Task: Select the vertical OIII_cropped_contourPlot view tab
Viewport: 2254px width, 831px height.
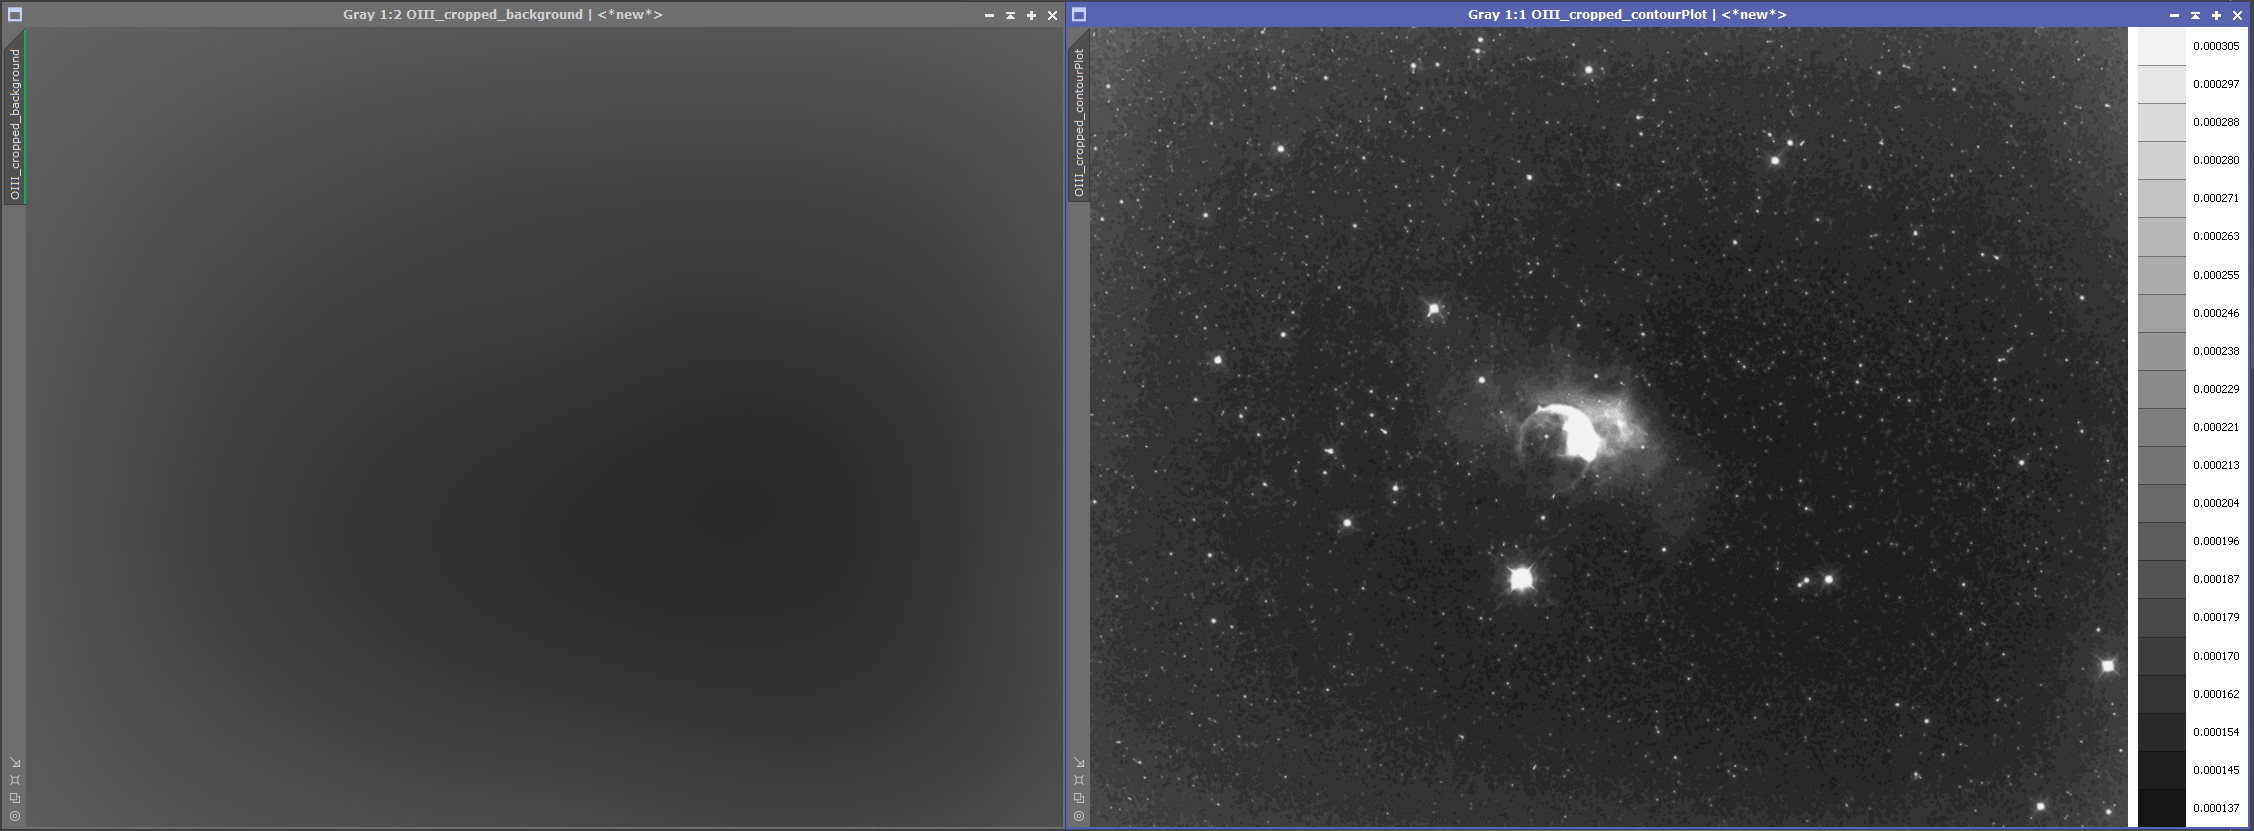Action: tap(1079, 120)
